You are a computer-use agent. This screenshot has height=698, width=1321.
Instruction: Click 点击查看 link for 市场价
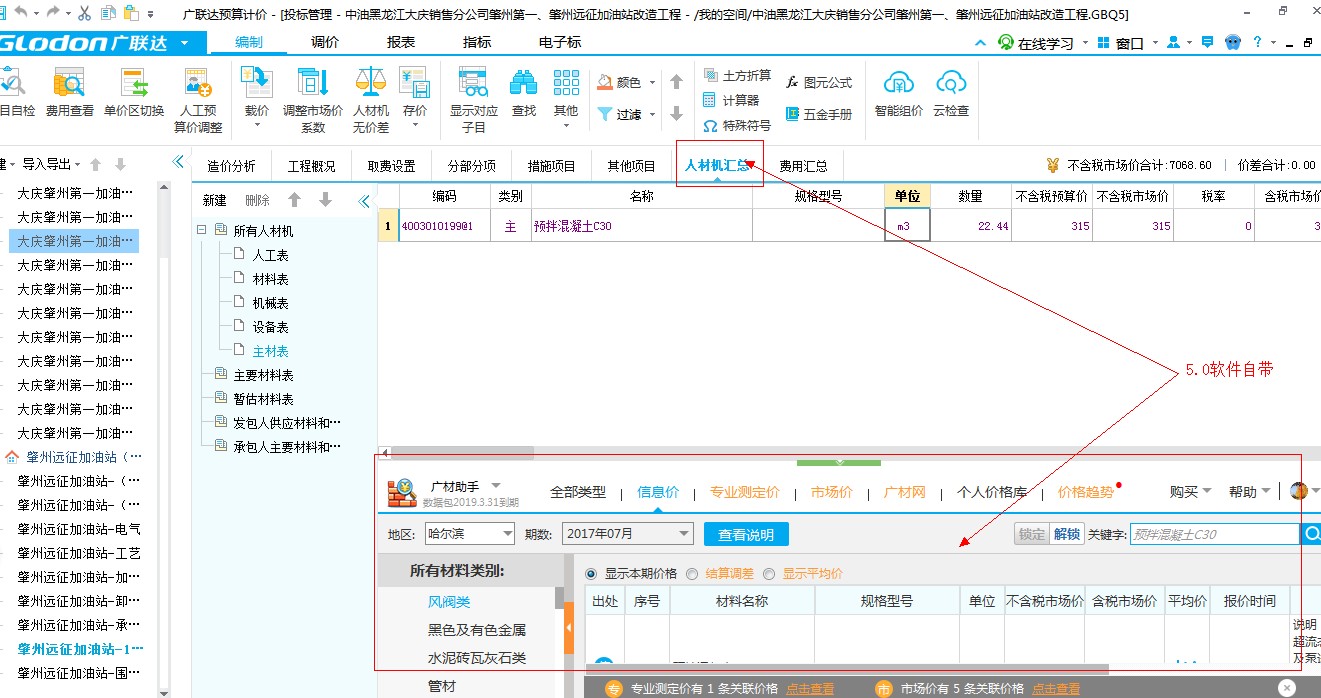(1056, 689)
